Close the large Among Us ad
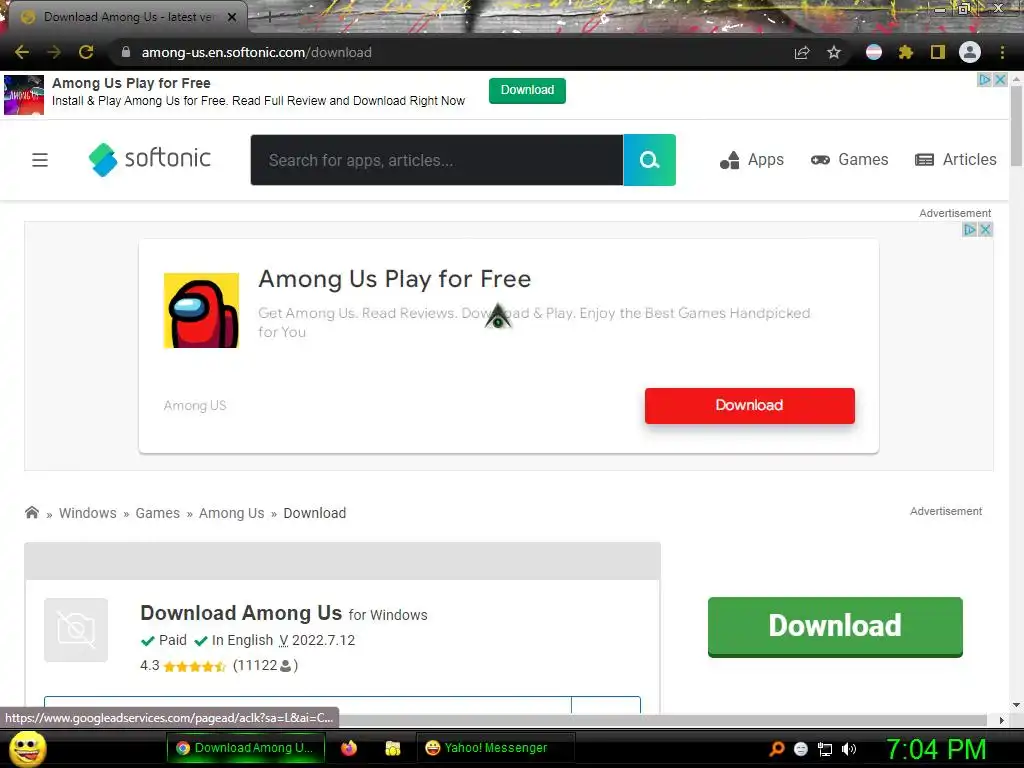 point(985,229)
